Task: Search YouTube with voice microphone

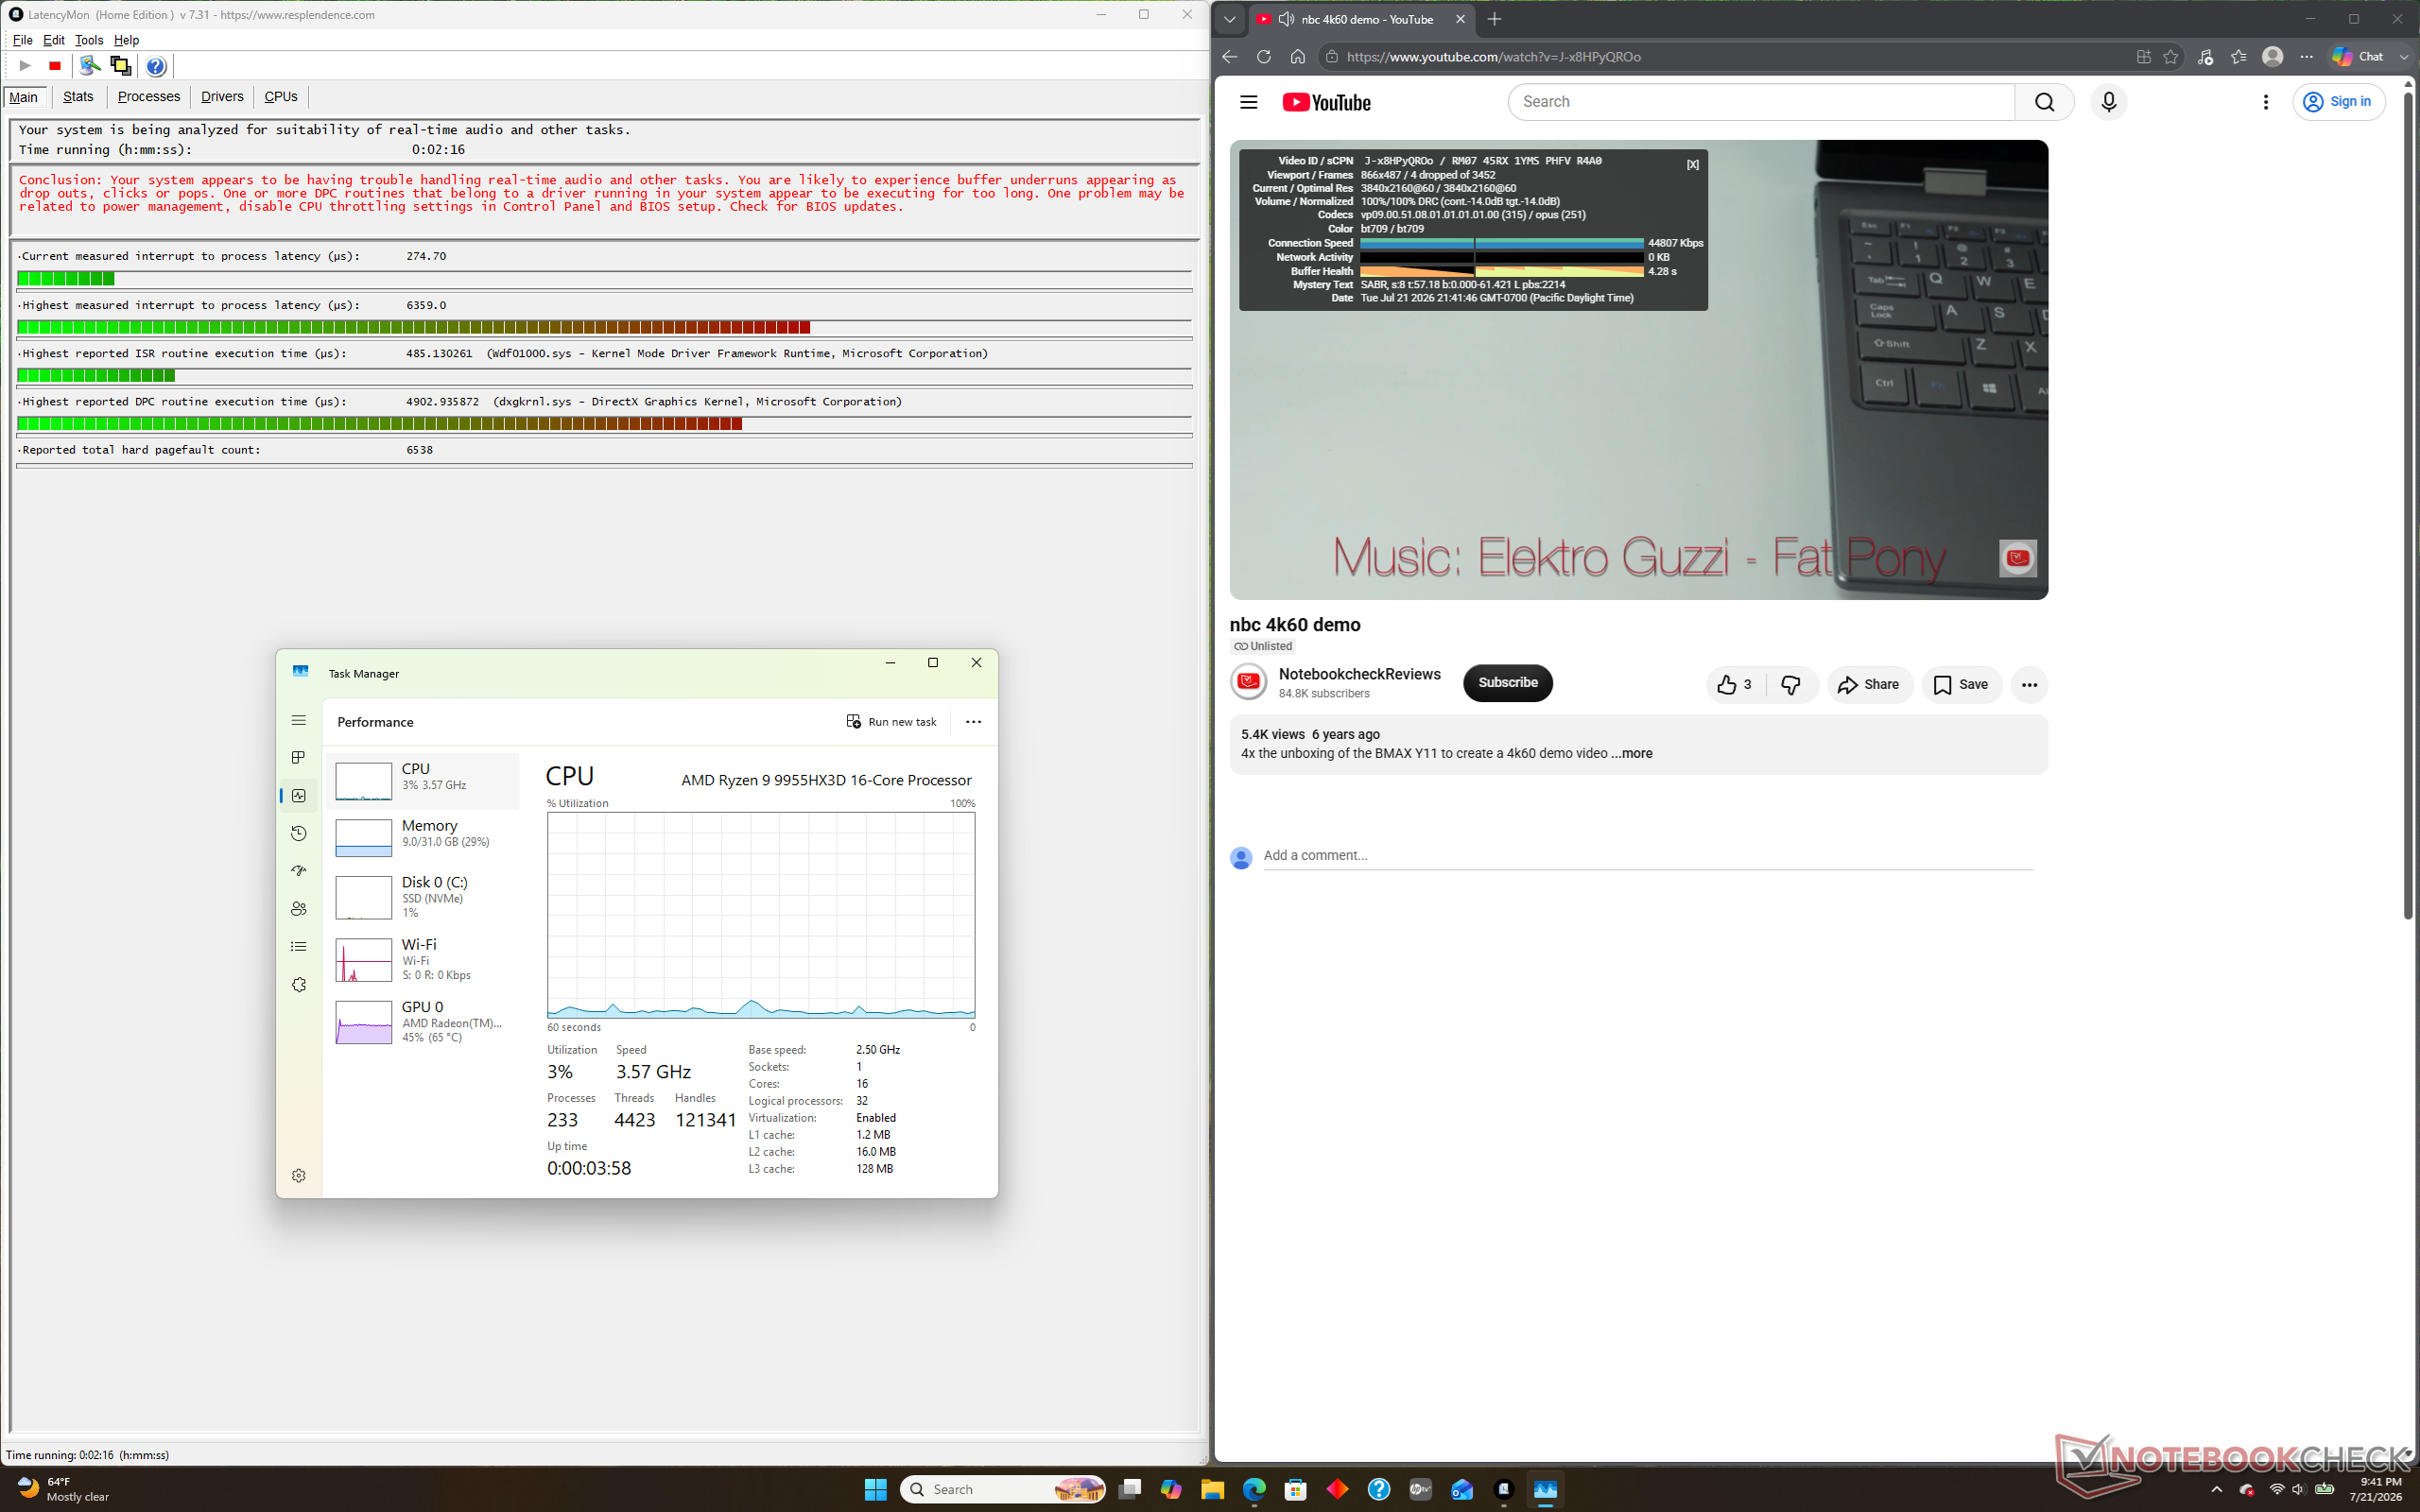Action: [x=2109, y=102]
